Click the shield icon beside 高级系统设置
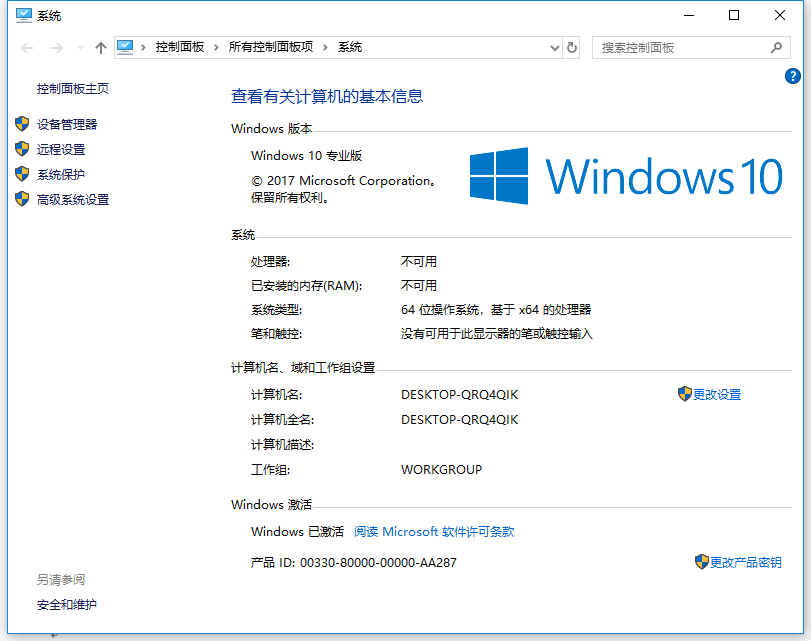811x641 pixels. click(x=22, y=199)
